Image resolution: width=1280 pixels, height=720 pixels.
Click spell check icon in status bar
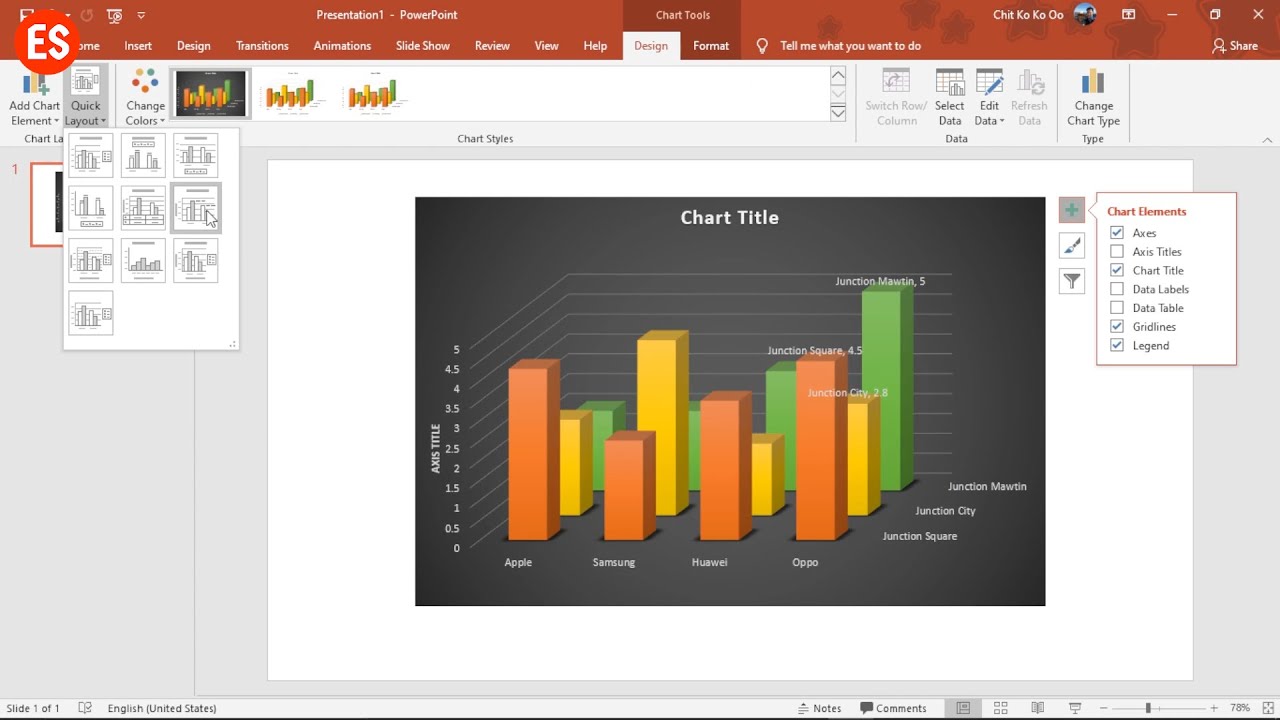coord(85,708)
